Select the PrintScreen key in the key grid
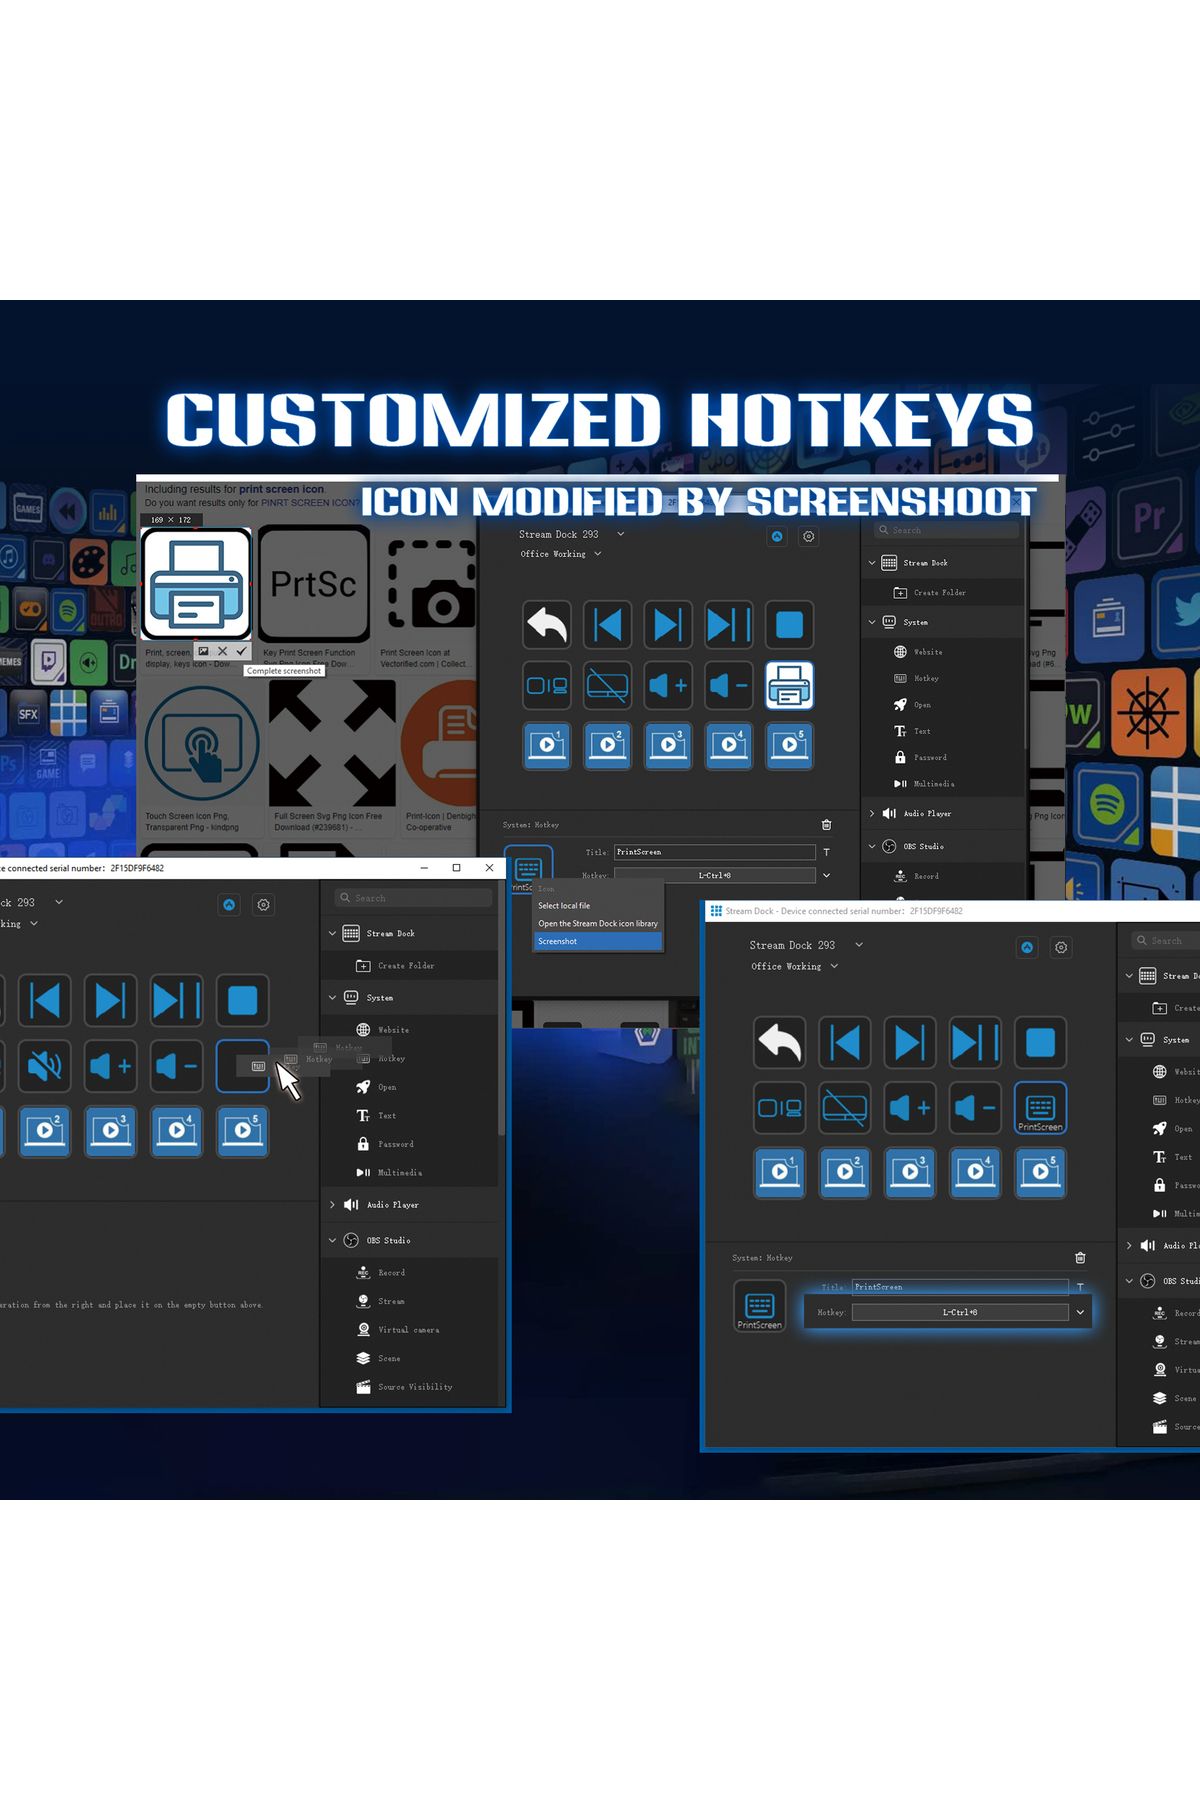The image size is (1200, 1800). pyautogui.click(x=1040, y=1108)
